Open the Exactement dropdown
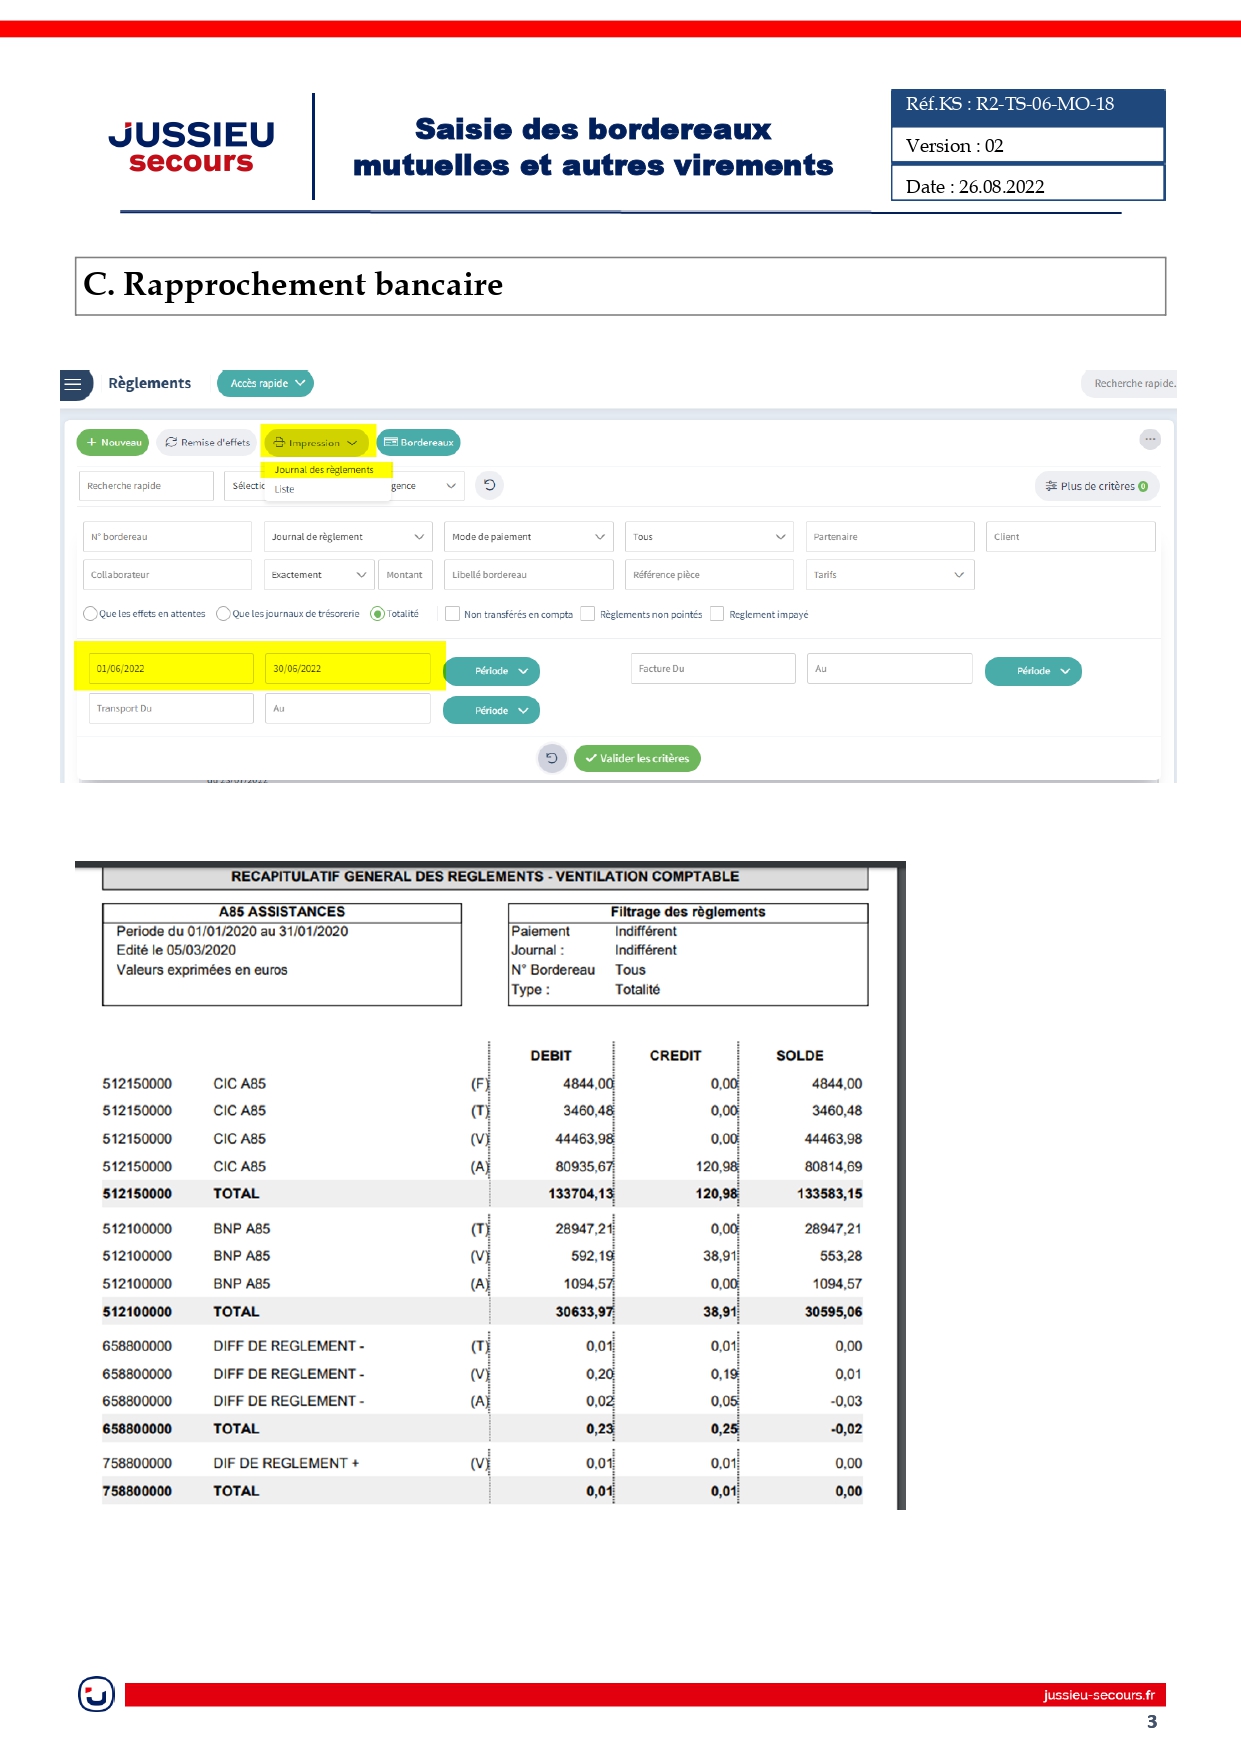The width and height of the screenshot is (1241, 1755). pyautogui.click(x=319, y=575)
